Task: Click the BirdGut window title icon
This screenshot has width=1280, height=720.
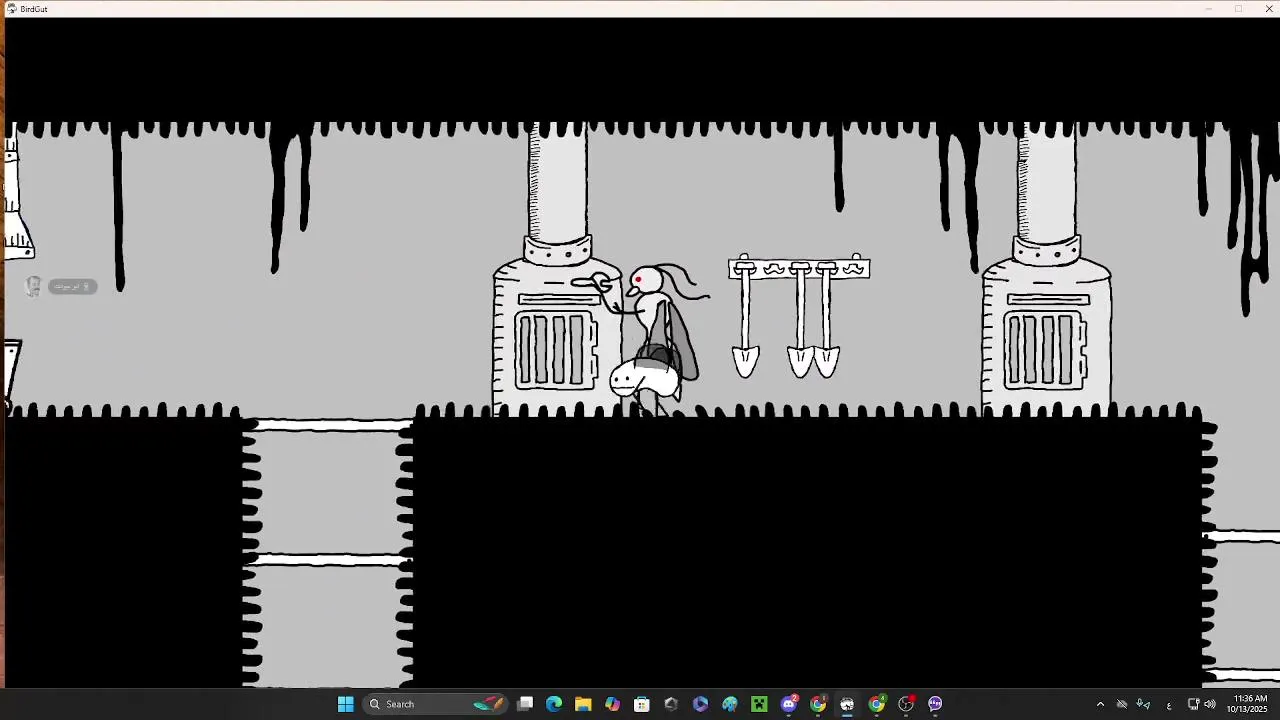Action: click(x=12, y=9)
